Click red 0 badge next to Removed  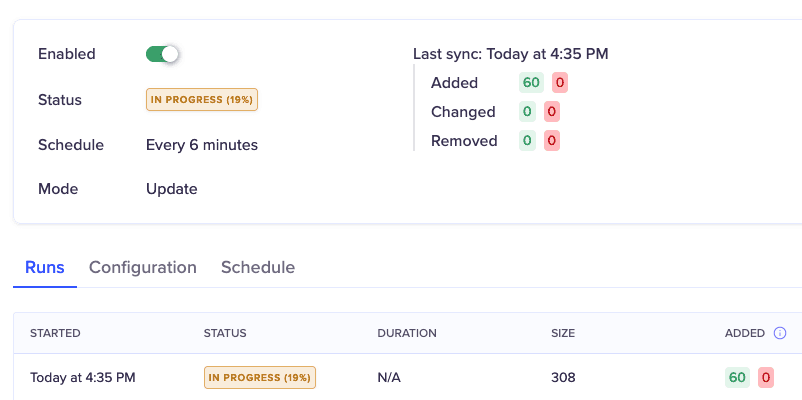[551, 141]
